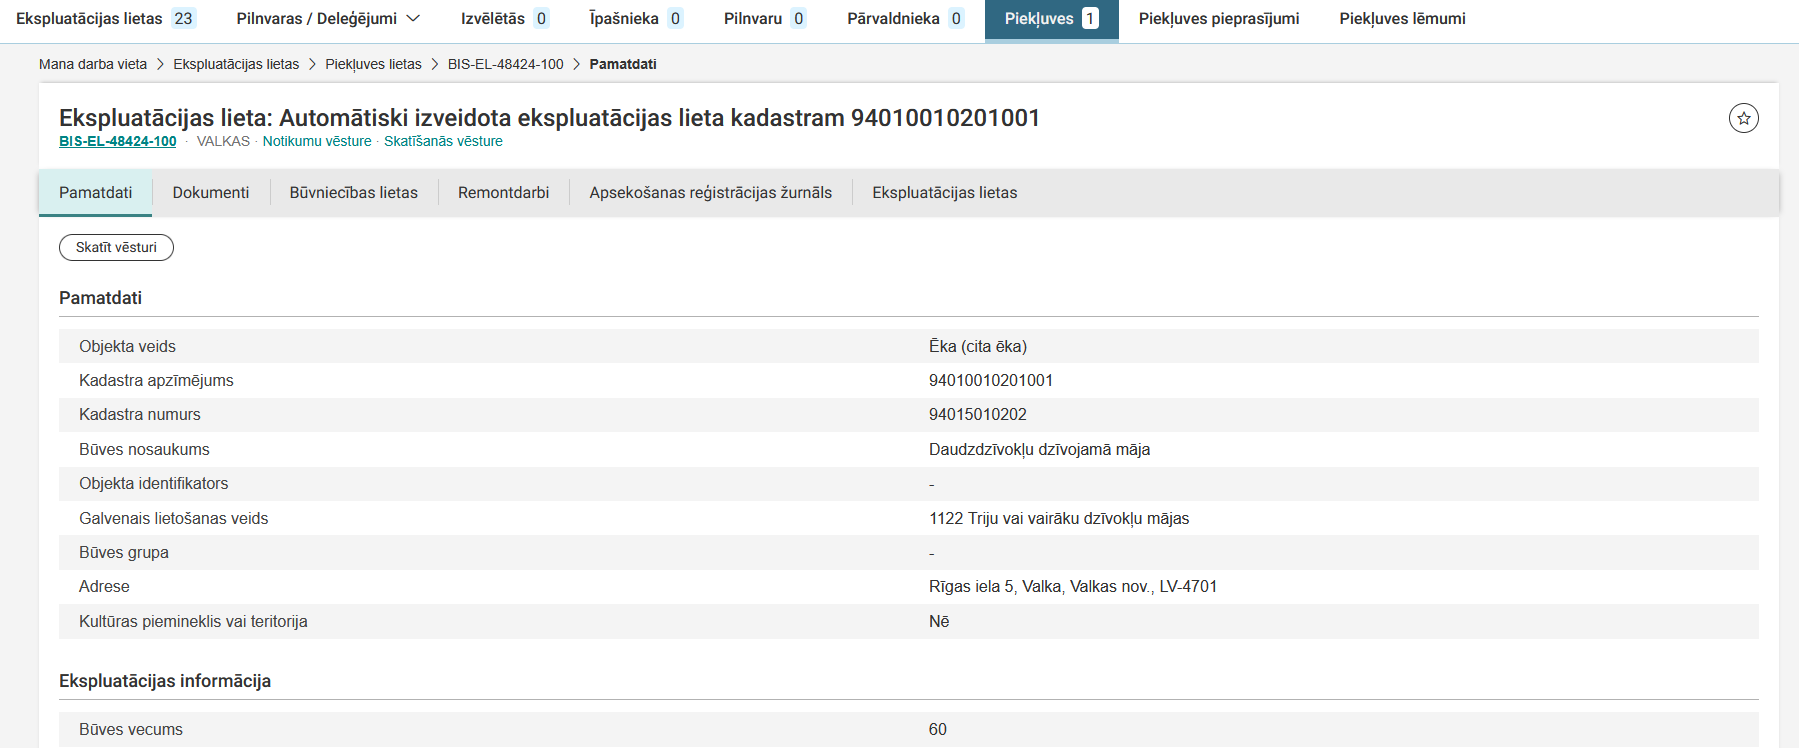This screenshot has height=748, width=1799.
Task: Open the Būvniecības lietas tab
Action: pos(353,192)
